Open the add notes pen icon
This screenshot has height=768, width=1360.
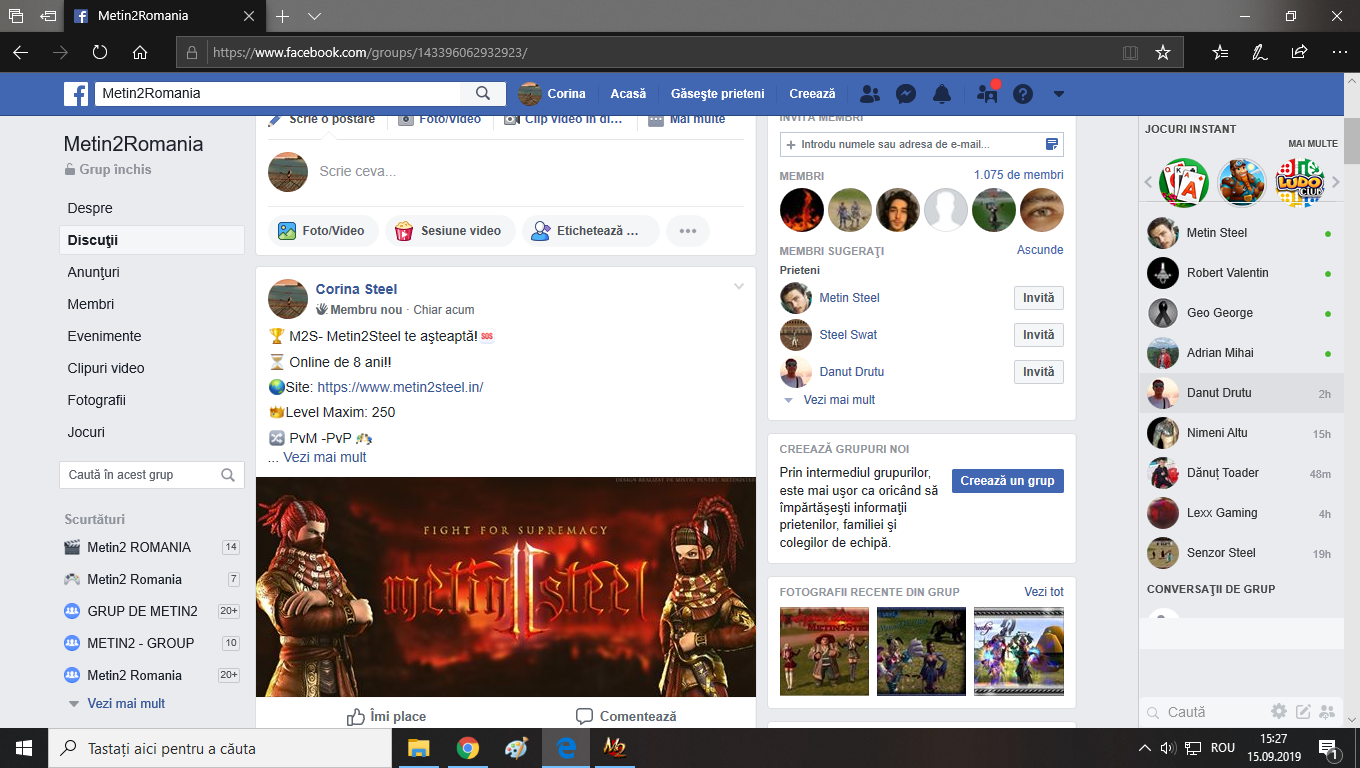(x=1260, y=52)
